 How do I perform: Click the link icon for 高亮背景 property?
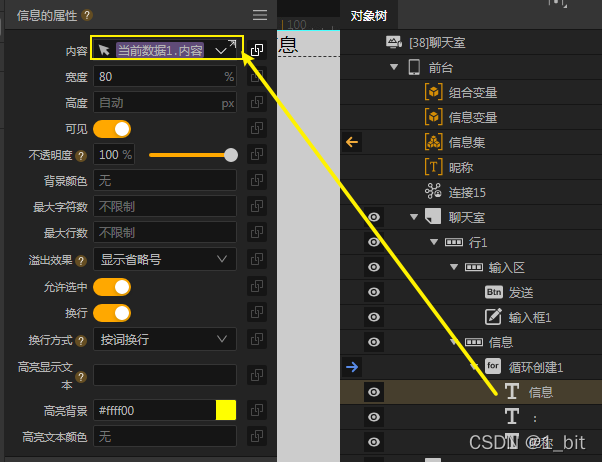257,410
